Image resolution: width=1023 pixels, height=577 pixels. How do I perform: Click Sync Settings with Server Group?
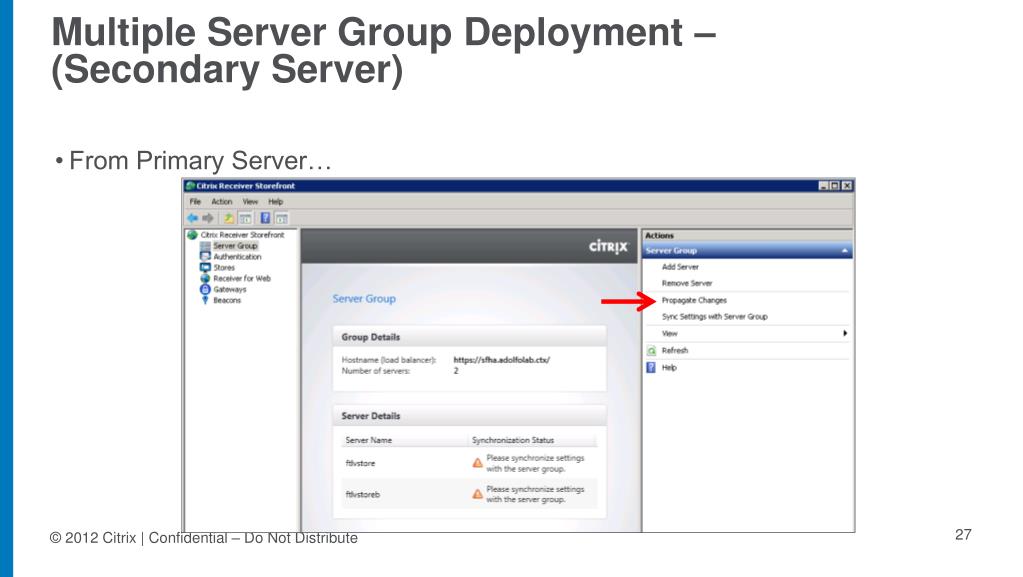point(714,317)
